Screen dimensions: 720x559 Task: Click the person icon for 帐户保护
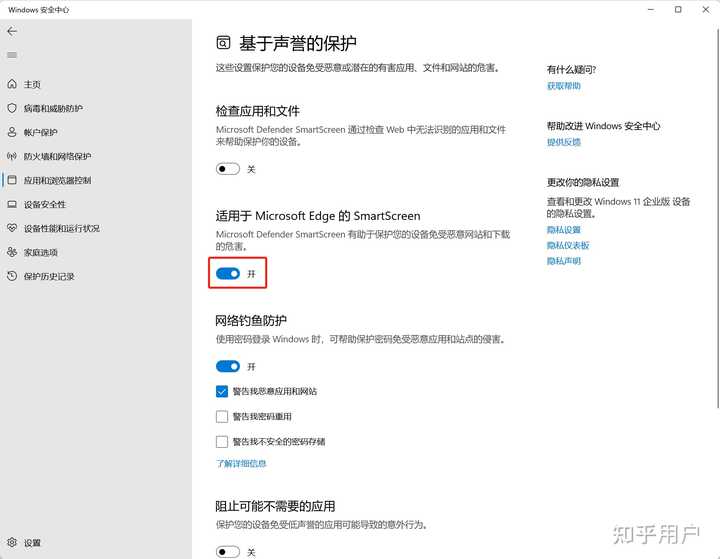[12, 132]
